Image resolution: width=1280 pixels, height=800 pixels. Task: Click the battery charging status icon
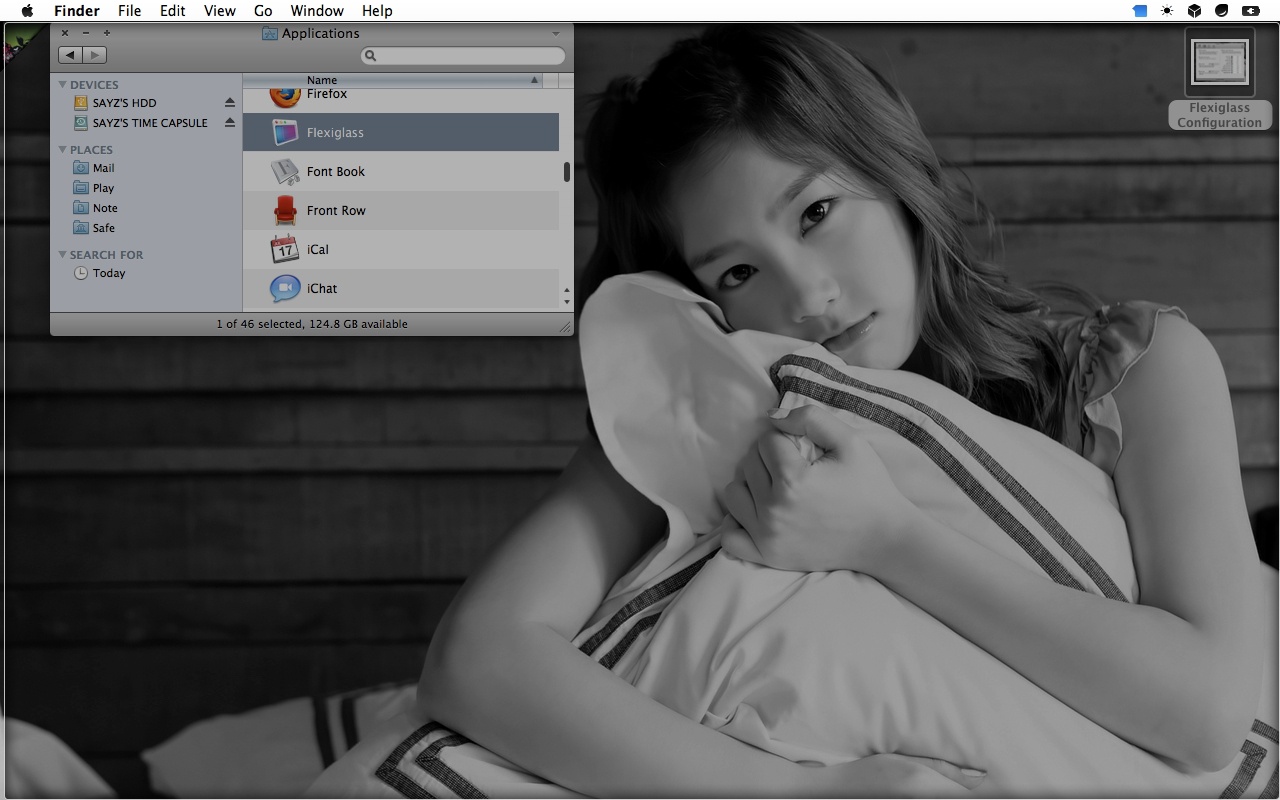[1250, 11]
